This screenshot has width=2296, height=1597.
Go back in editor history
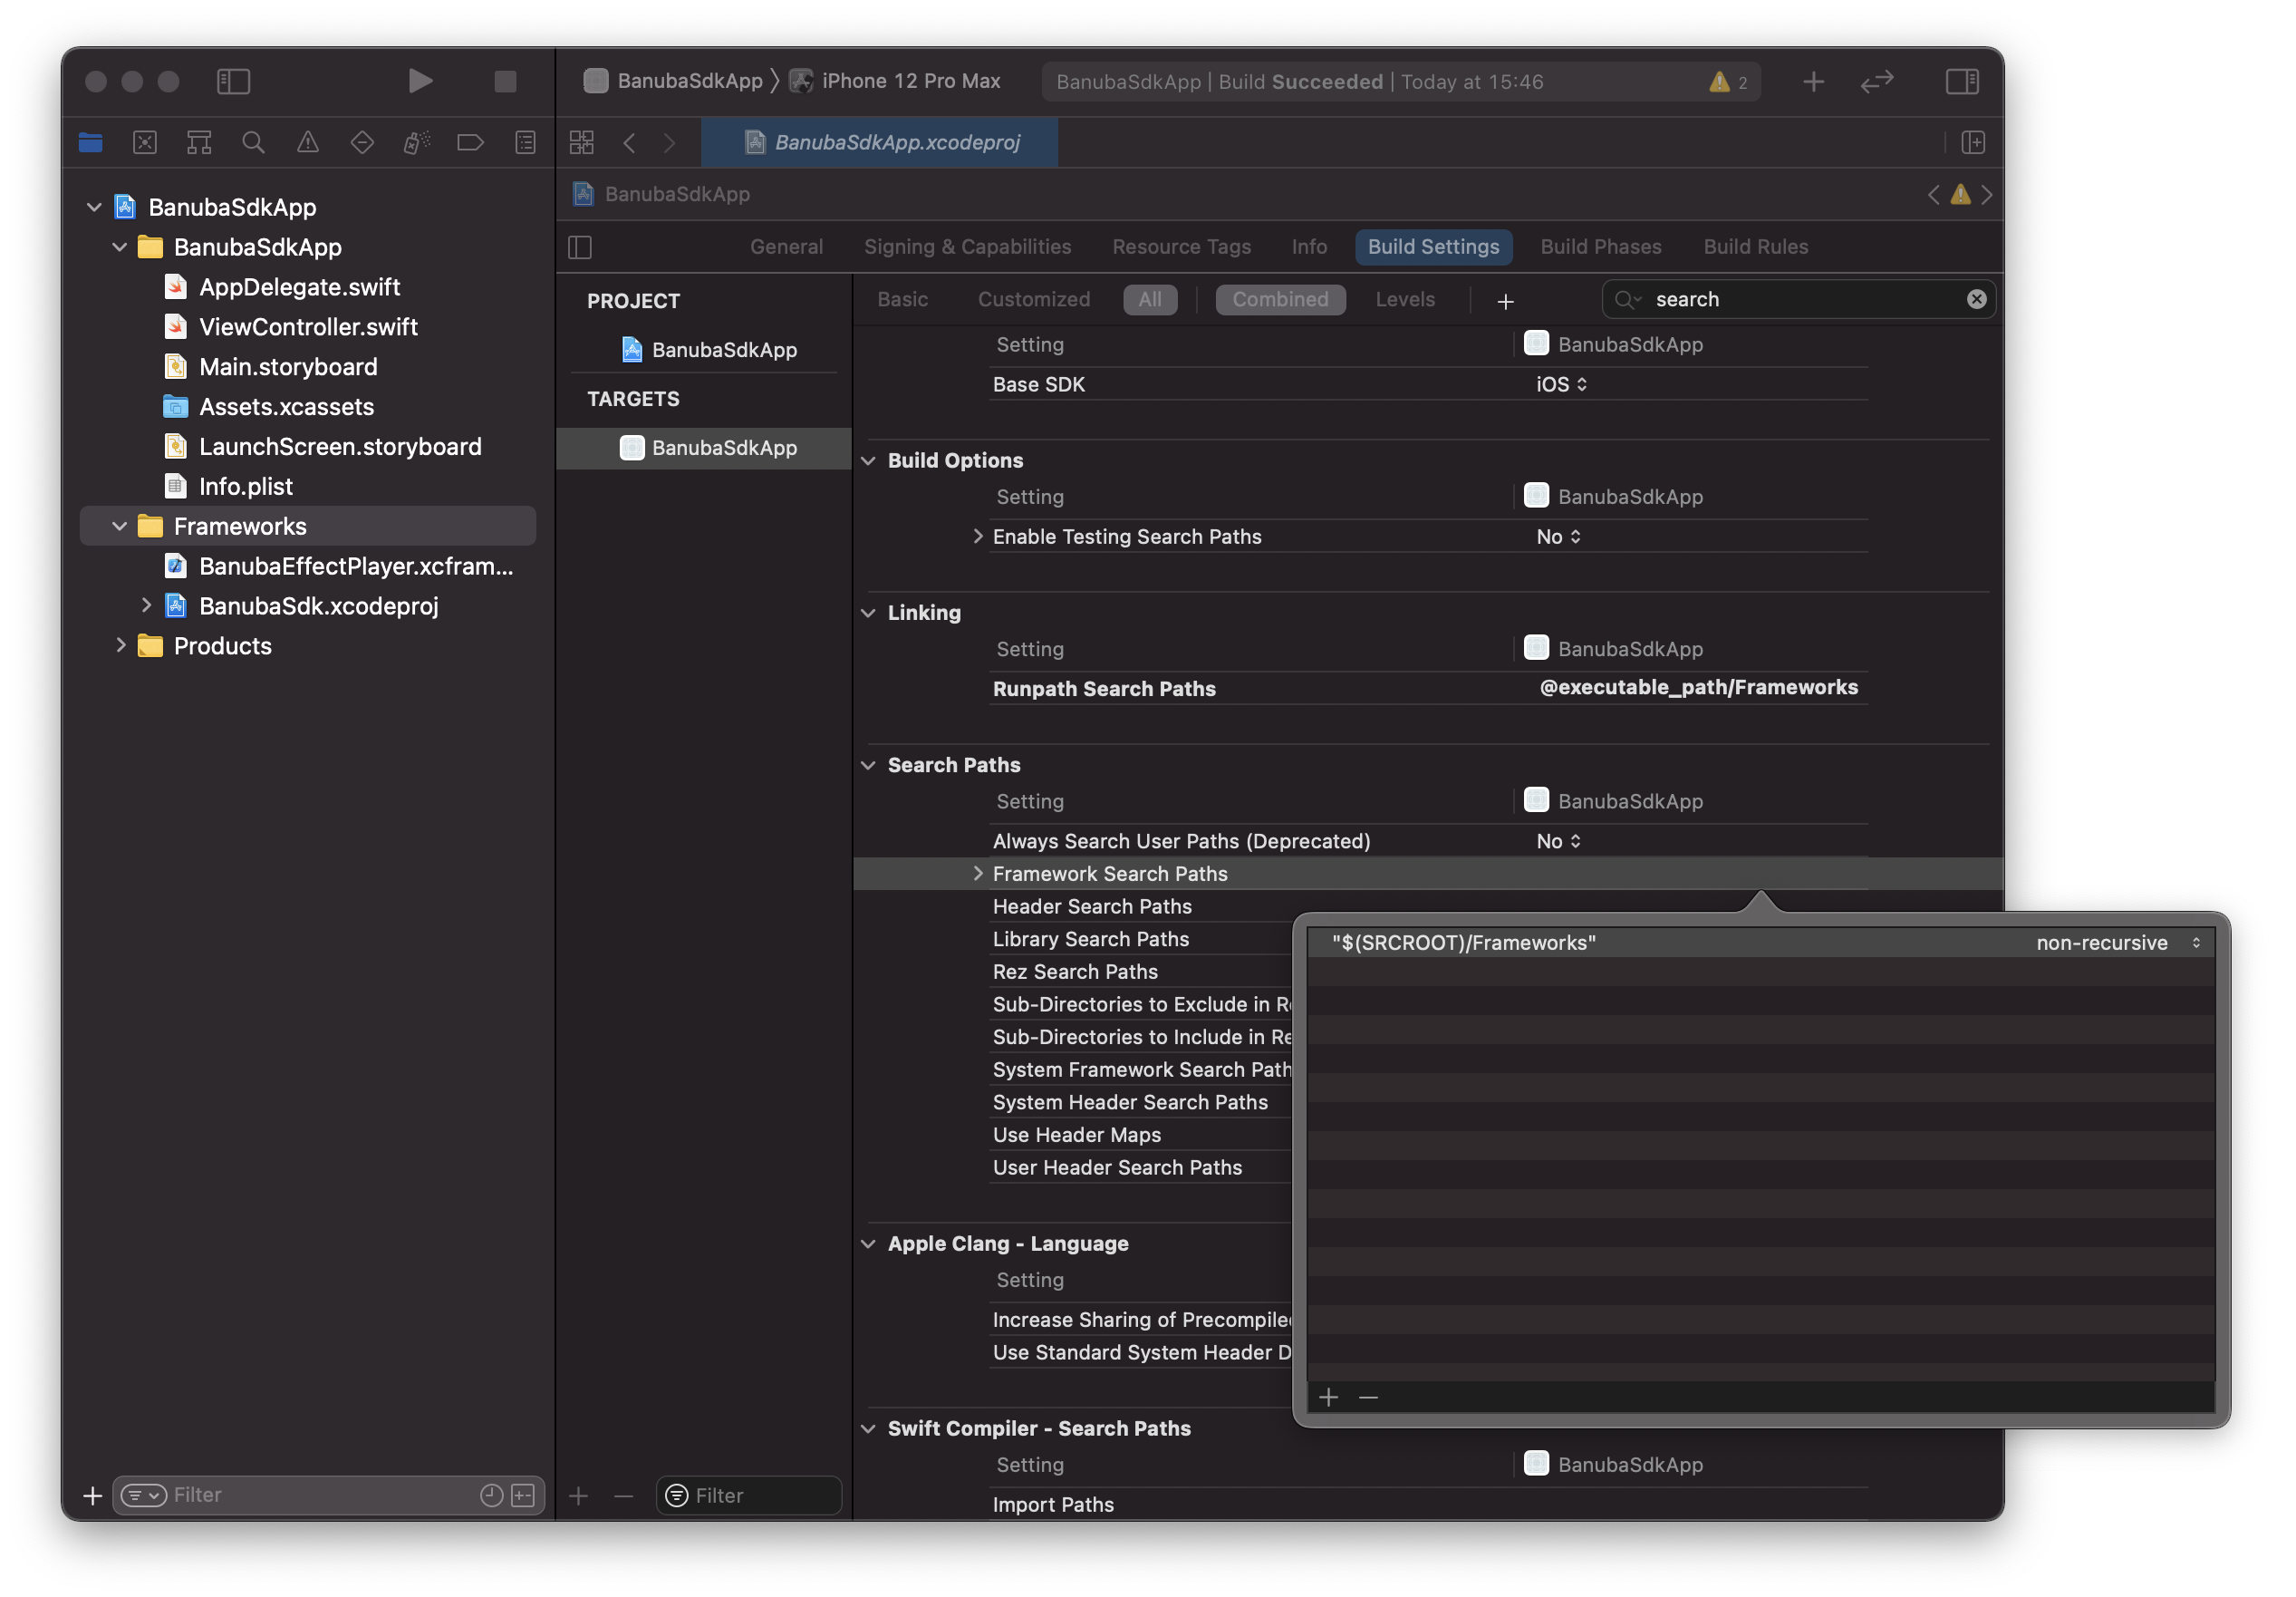(x=629, y=142)
